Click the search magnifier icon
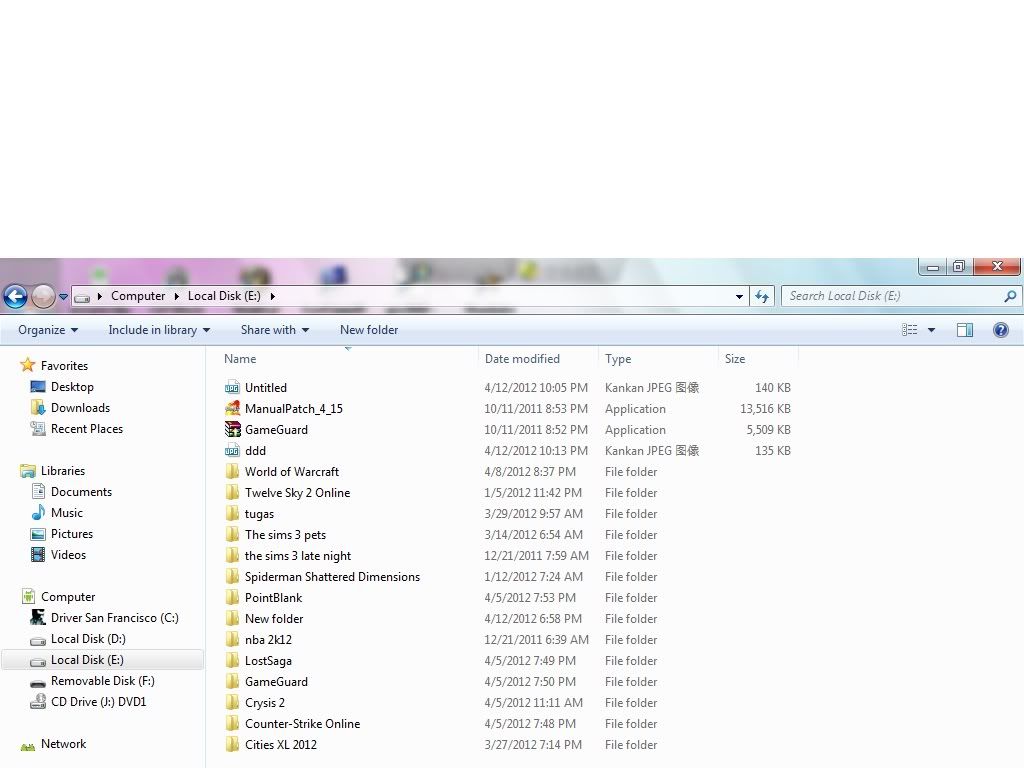The width and height of the screenshot is (1024, 768). [x=1010, y=296]
